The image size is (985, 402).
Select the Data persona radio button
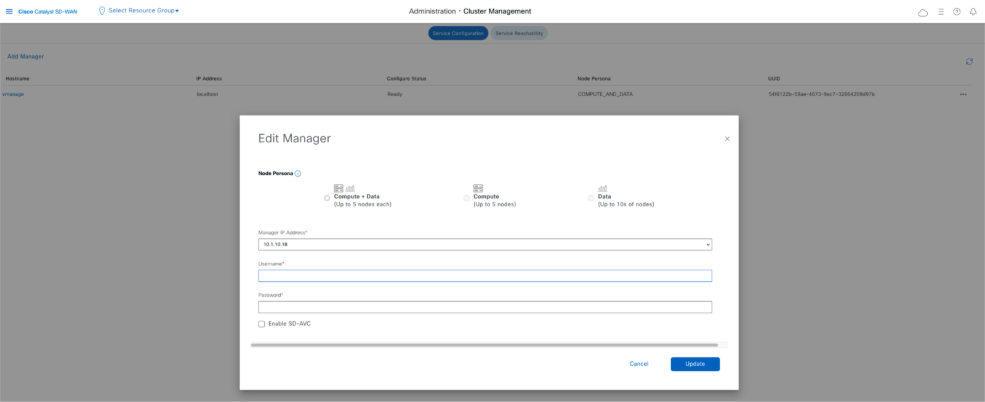point(591,198)
